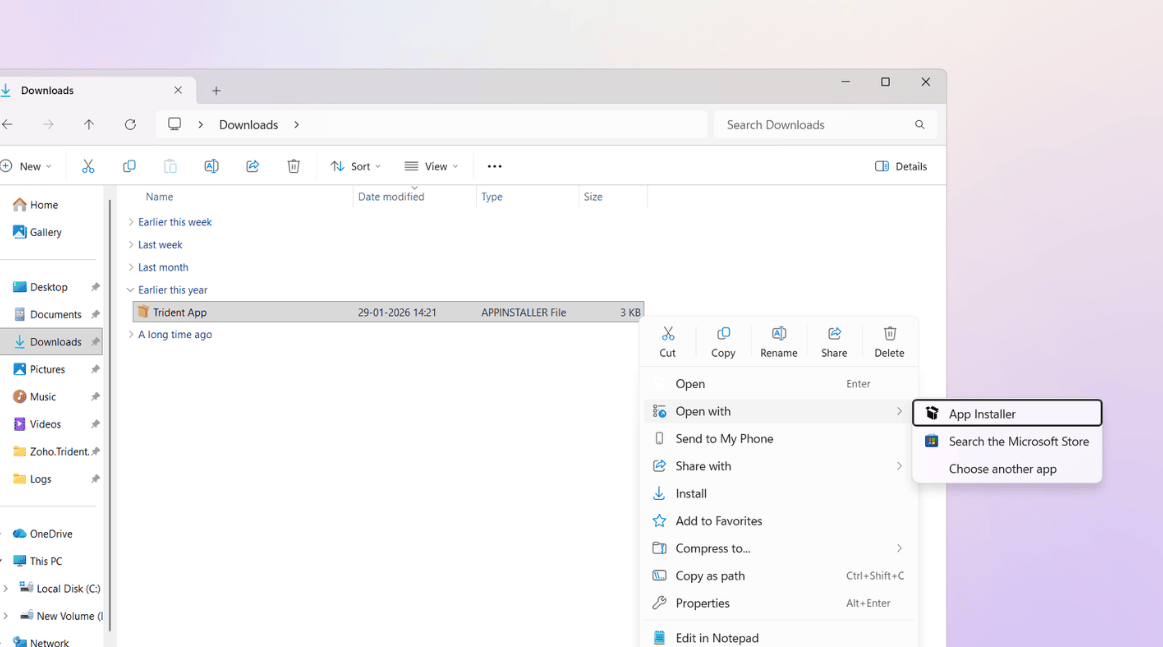Choose Cut in the context menu

(668, 342)
